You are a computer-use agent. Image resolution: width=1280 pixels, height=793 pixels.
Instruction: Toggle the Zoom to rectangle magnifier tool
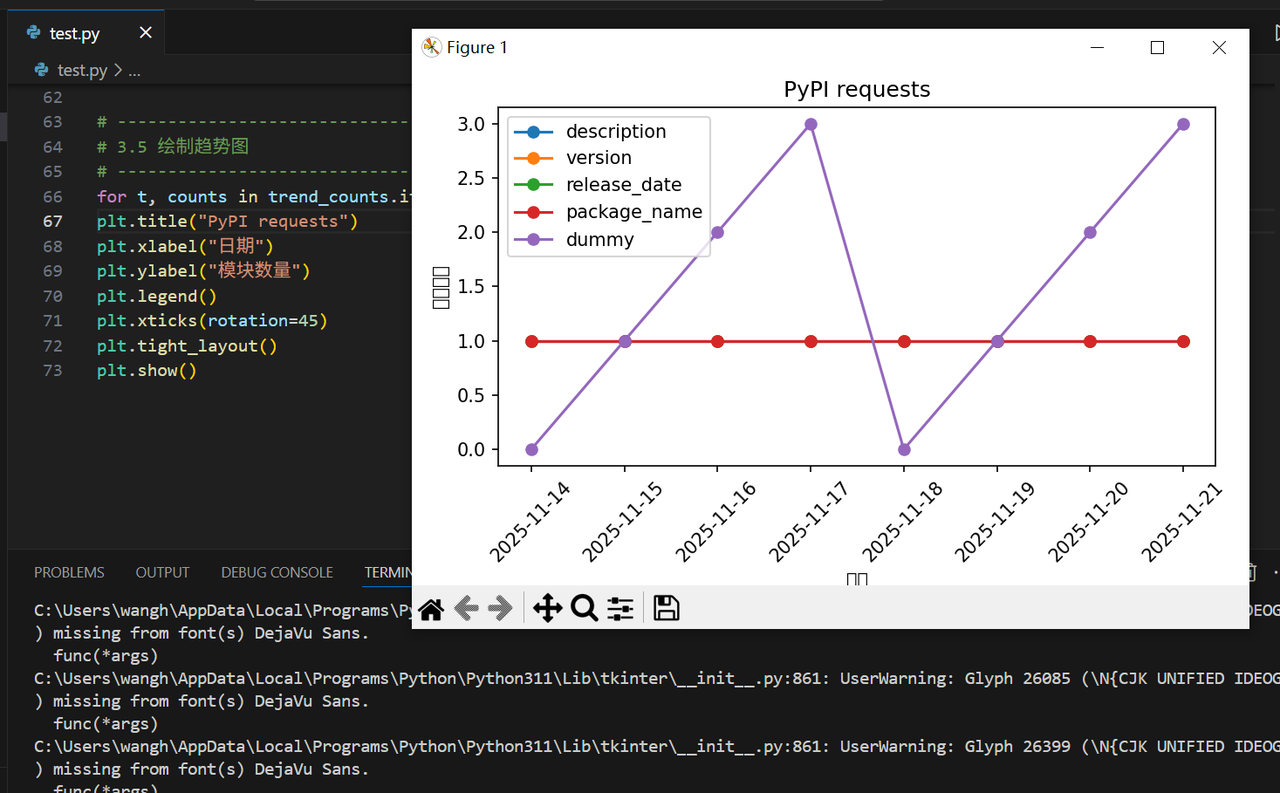point(584,608)
